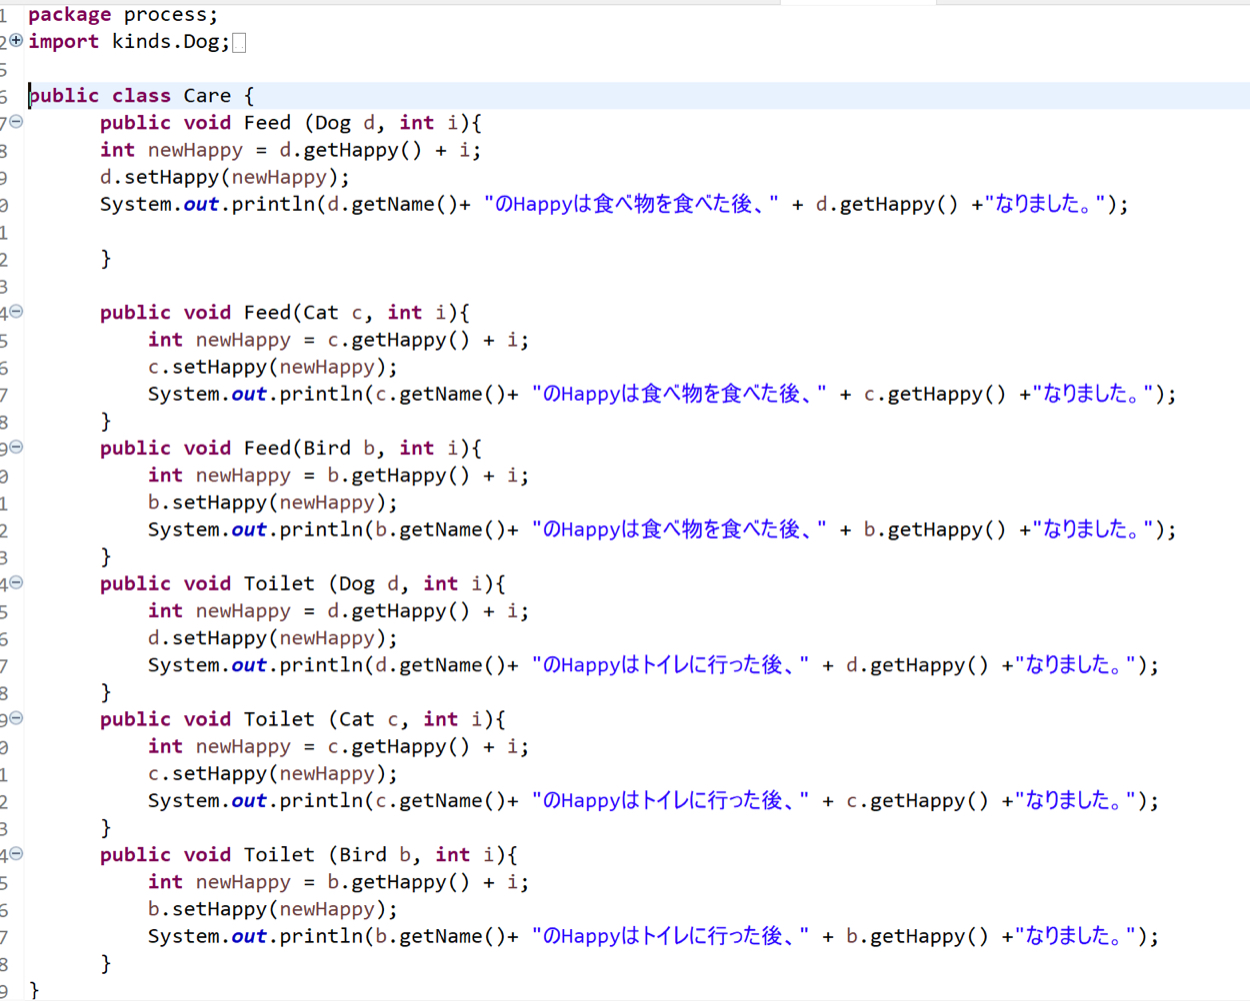Screen dimensions: 1250x1001
Task: Click the final closing brace of class Care
Action: point(35,989)
